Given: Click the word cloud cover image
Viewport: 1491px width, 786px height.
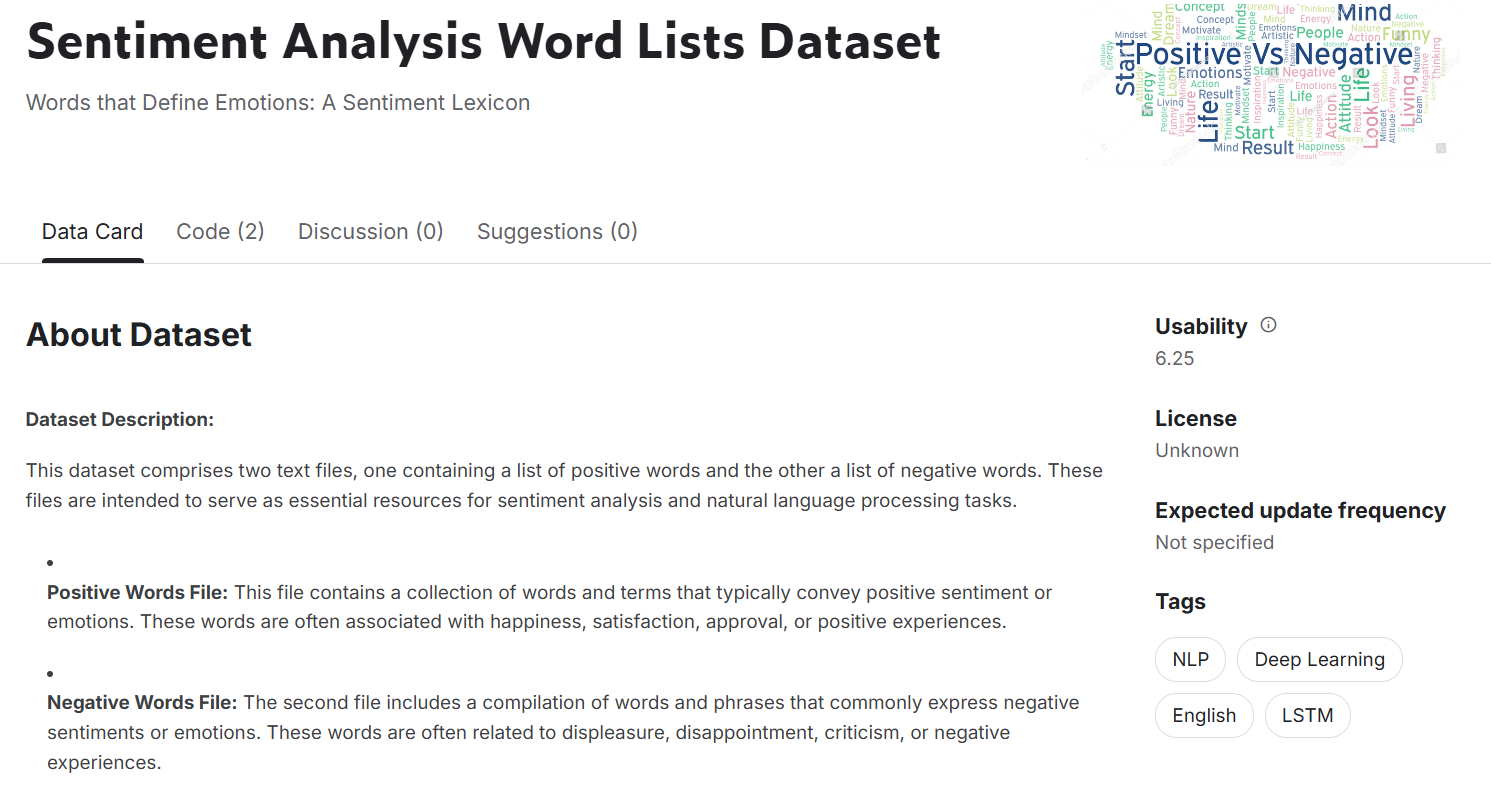Looking at the screenshot, I should click(1270, 80).
